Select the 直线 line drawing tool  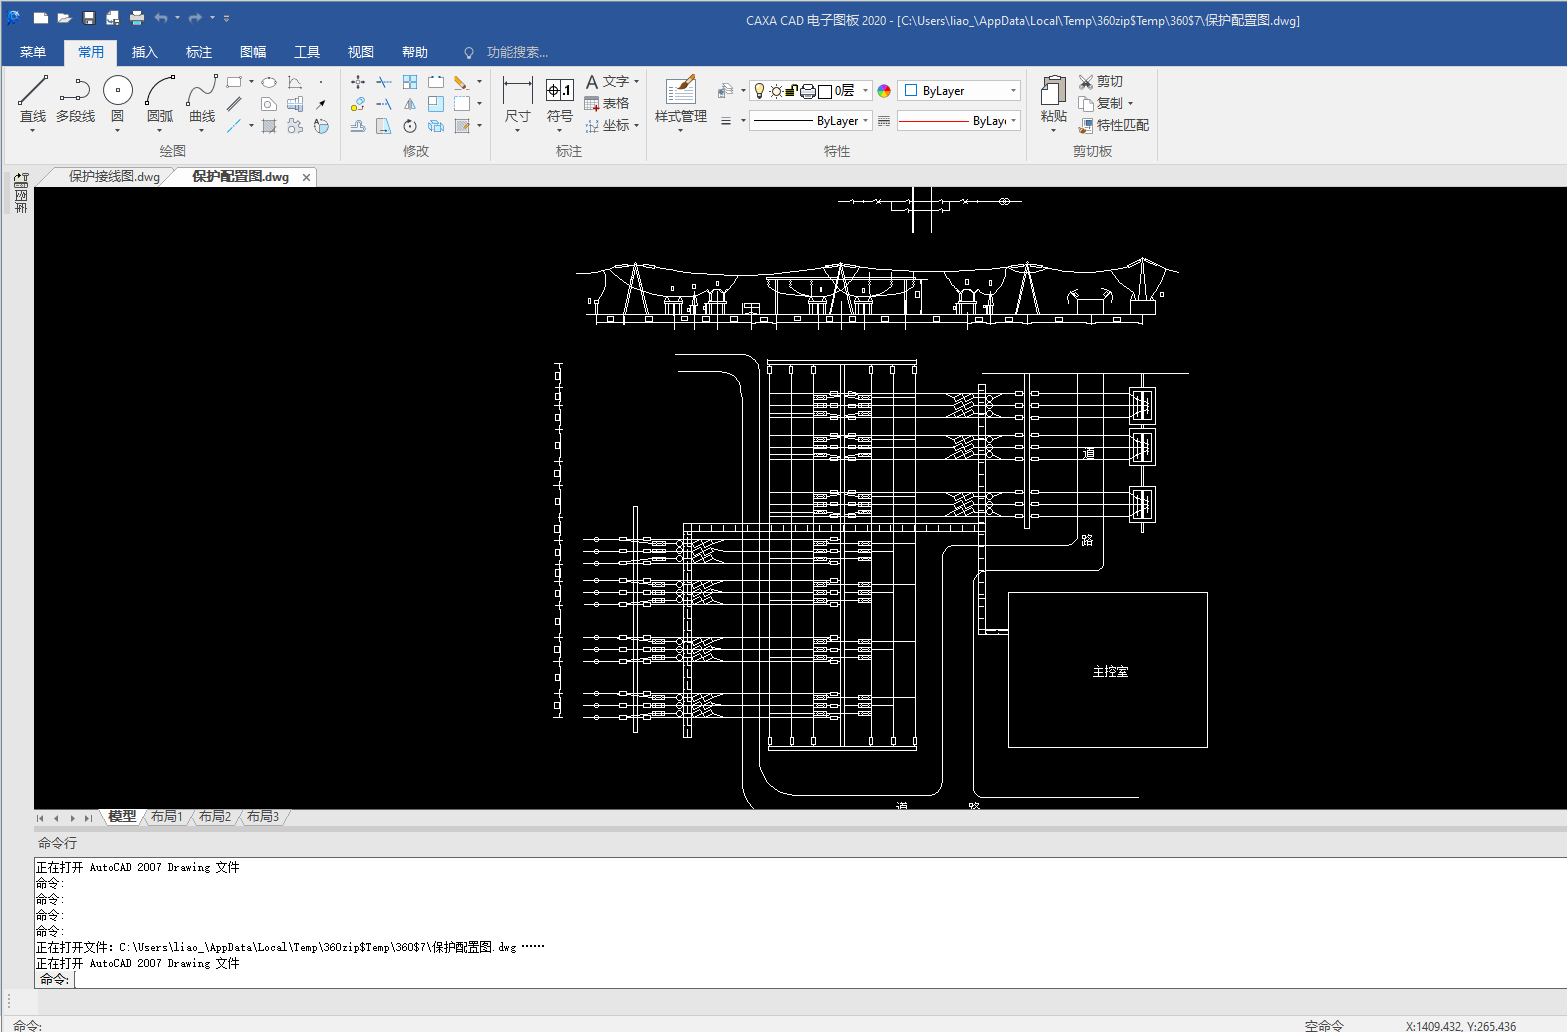(x=33, y=99)
